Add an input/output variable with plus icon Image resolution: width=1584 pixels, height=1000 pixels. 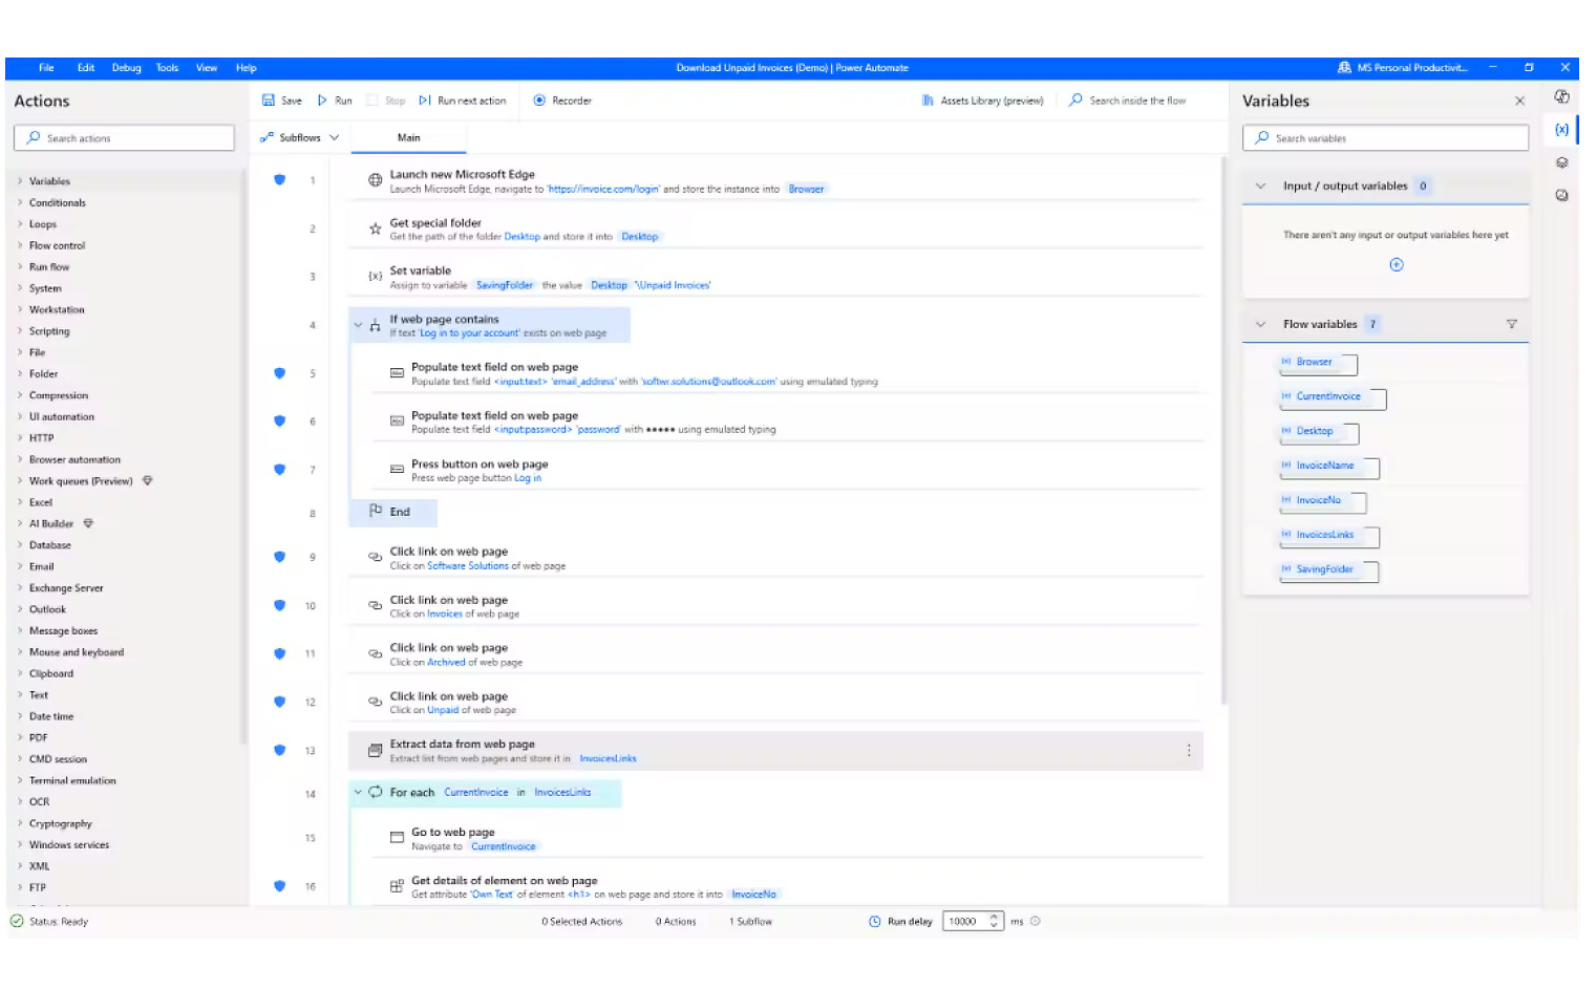[x=1397, y=265]
